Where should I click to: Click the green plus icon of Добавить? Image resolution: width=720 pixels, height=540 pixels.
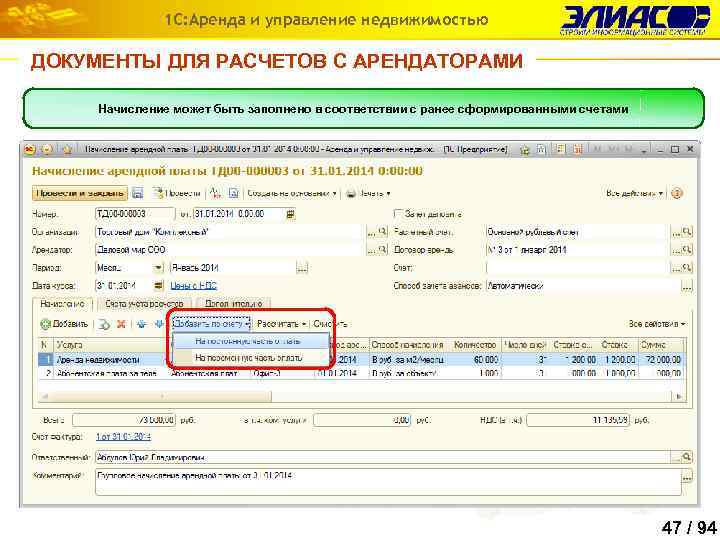click(x=45, y=324)
